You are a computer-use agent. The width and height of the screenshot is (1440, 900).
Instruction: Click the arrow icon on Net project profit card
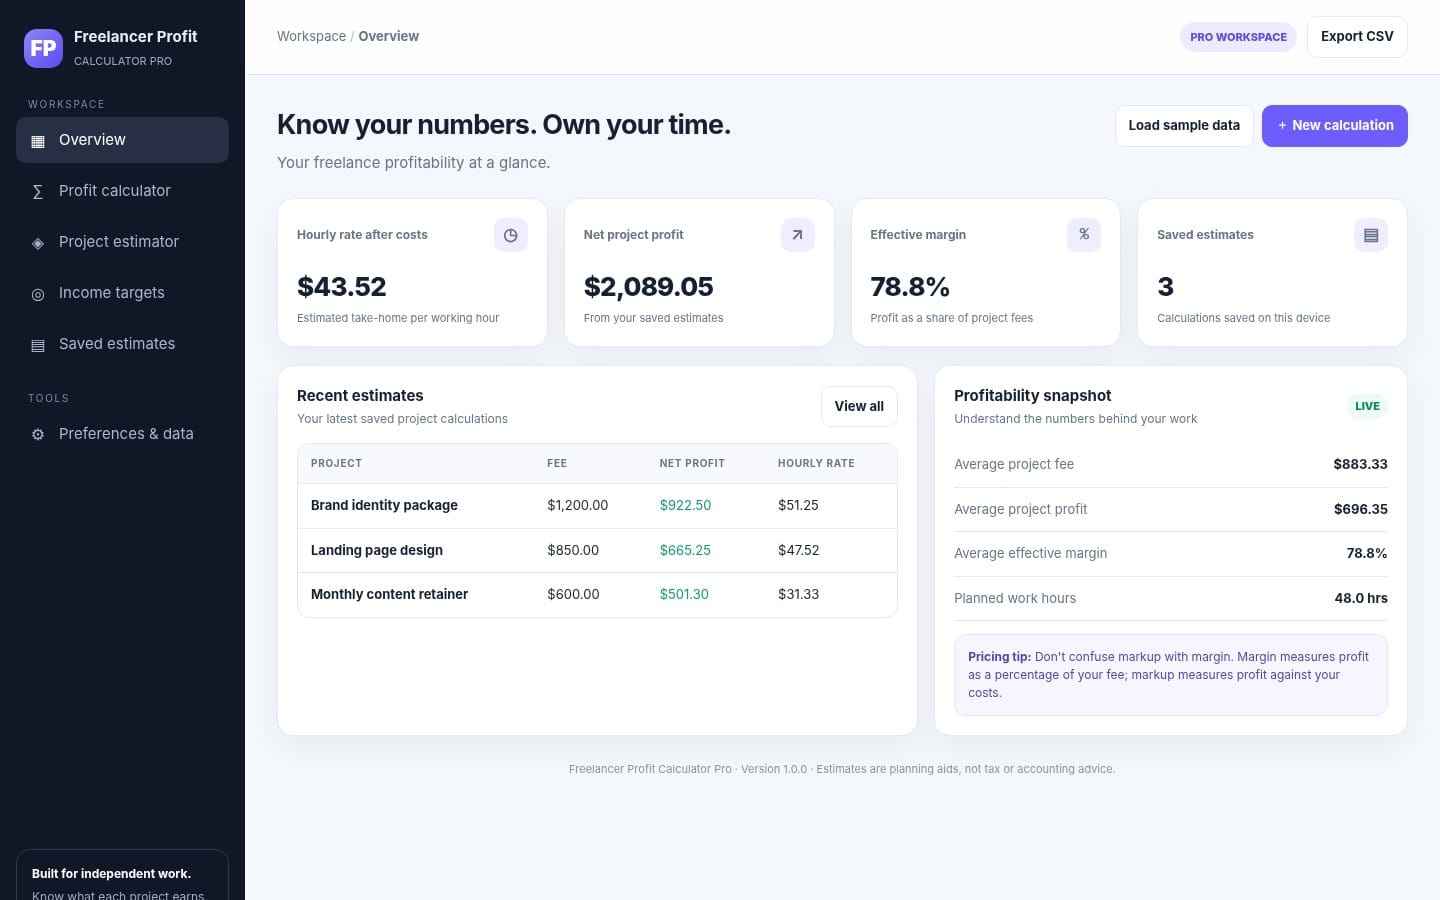(797, 235)
